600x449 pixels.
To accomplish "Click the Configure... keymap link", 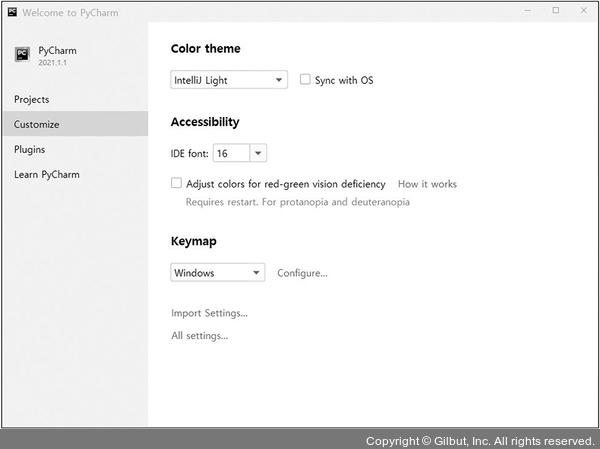I will point(302,273).
